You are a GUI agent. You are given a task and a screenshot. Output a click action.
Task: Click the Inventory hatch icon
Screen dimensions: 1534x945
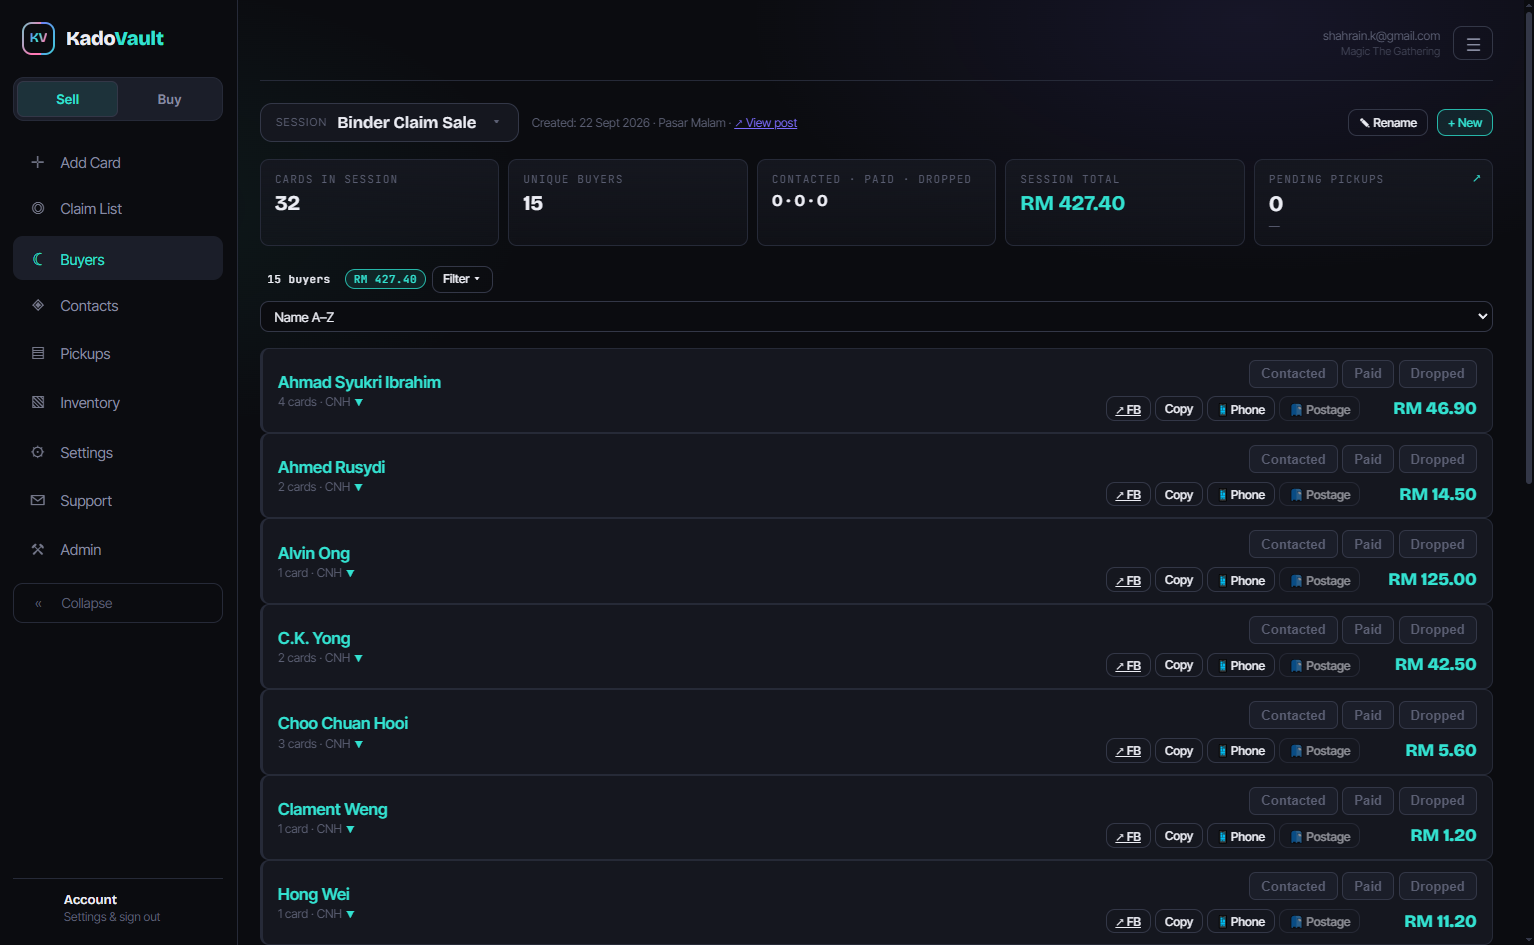click(x=38, y=402)
